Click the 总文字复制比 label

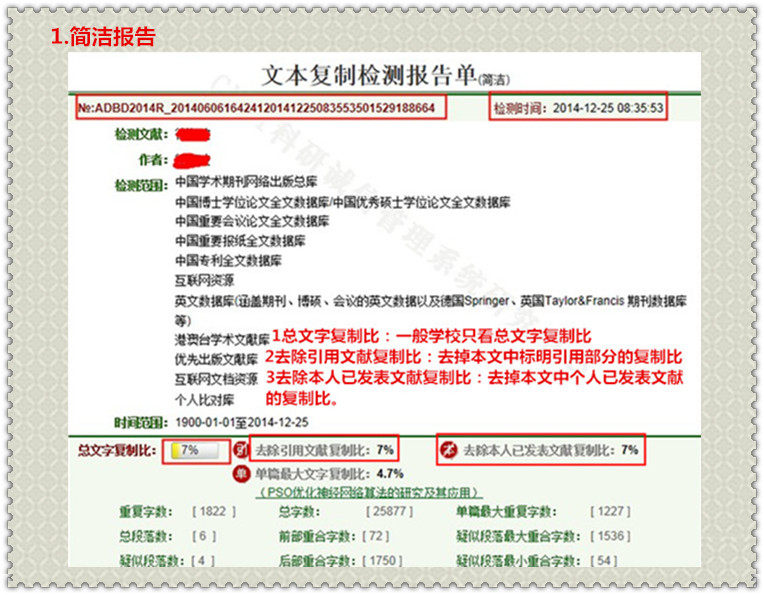click(117, 450)
